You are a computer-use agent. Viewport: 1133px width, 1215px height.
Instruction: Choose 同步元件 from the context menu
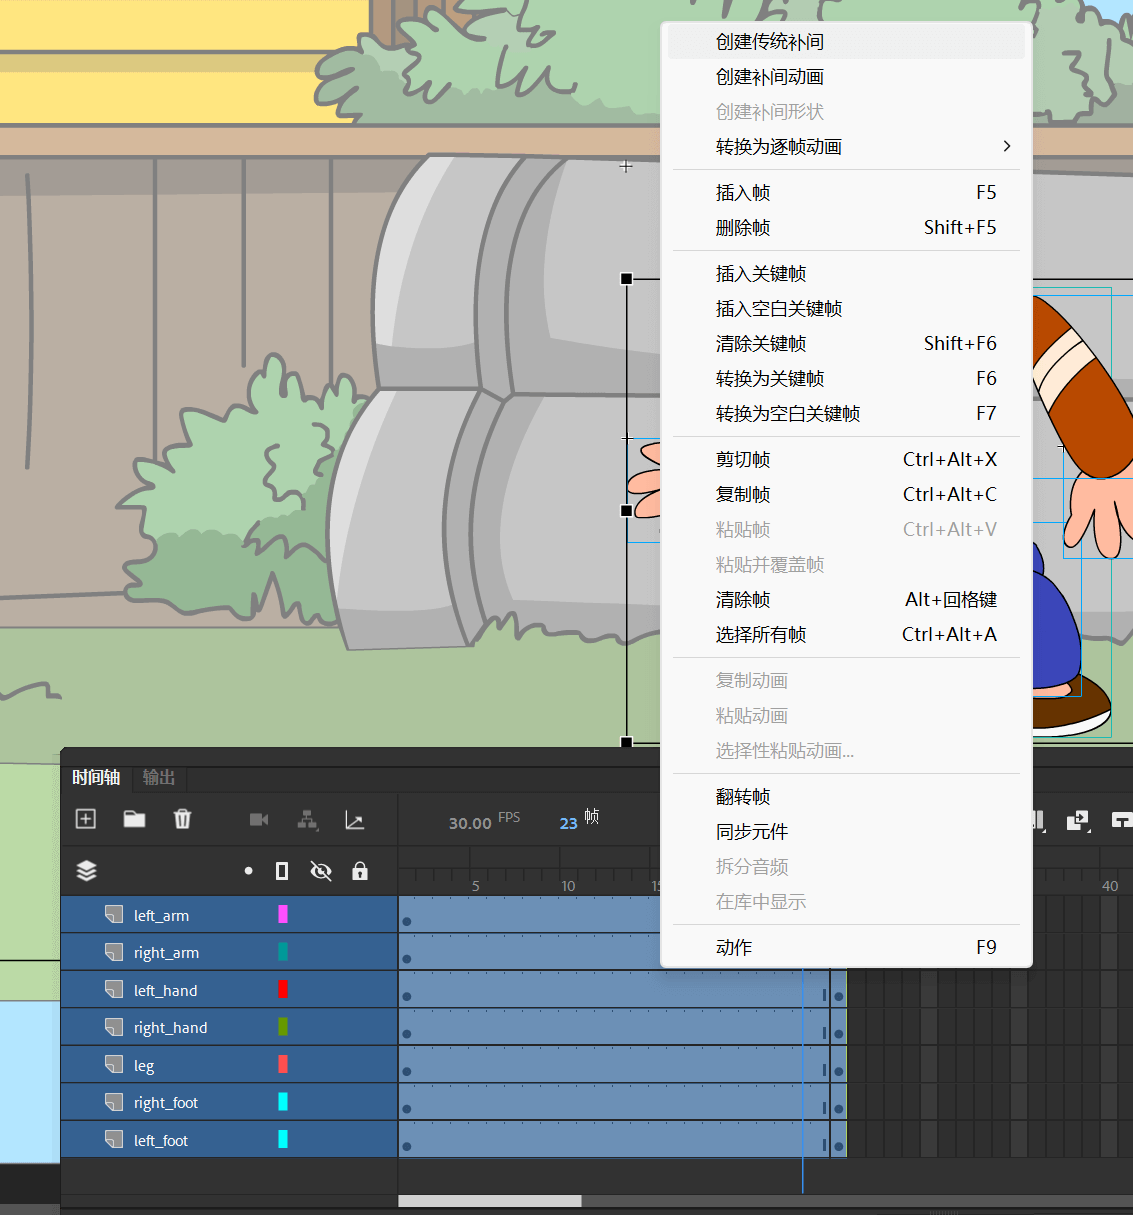(x=846, y=832)
